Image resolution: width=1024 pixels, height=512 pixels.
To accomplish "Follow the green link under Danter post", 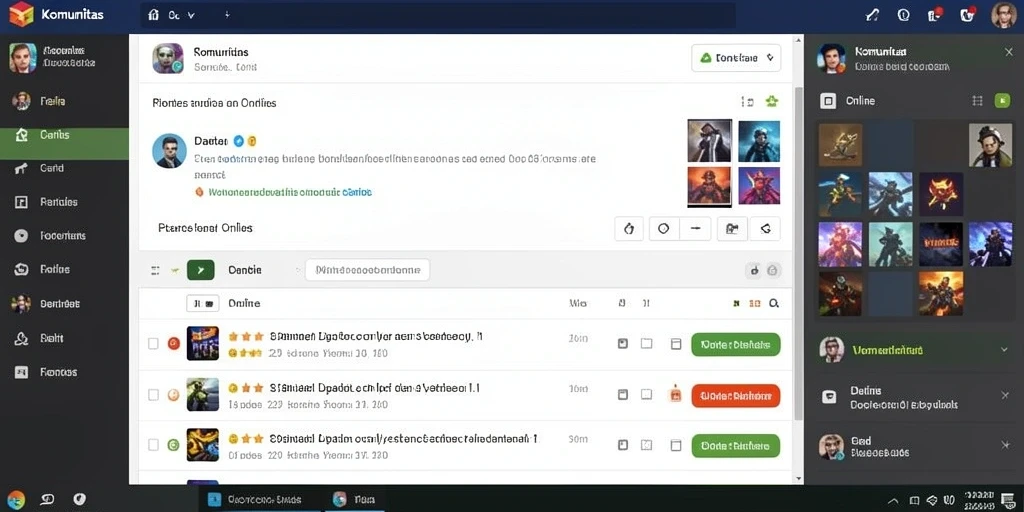I will (289, 192).
